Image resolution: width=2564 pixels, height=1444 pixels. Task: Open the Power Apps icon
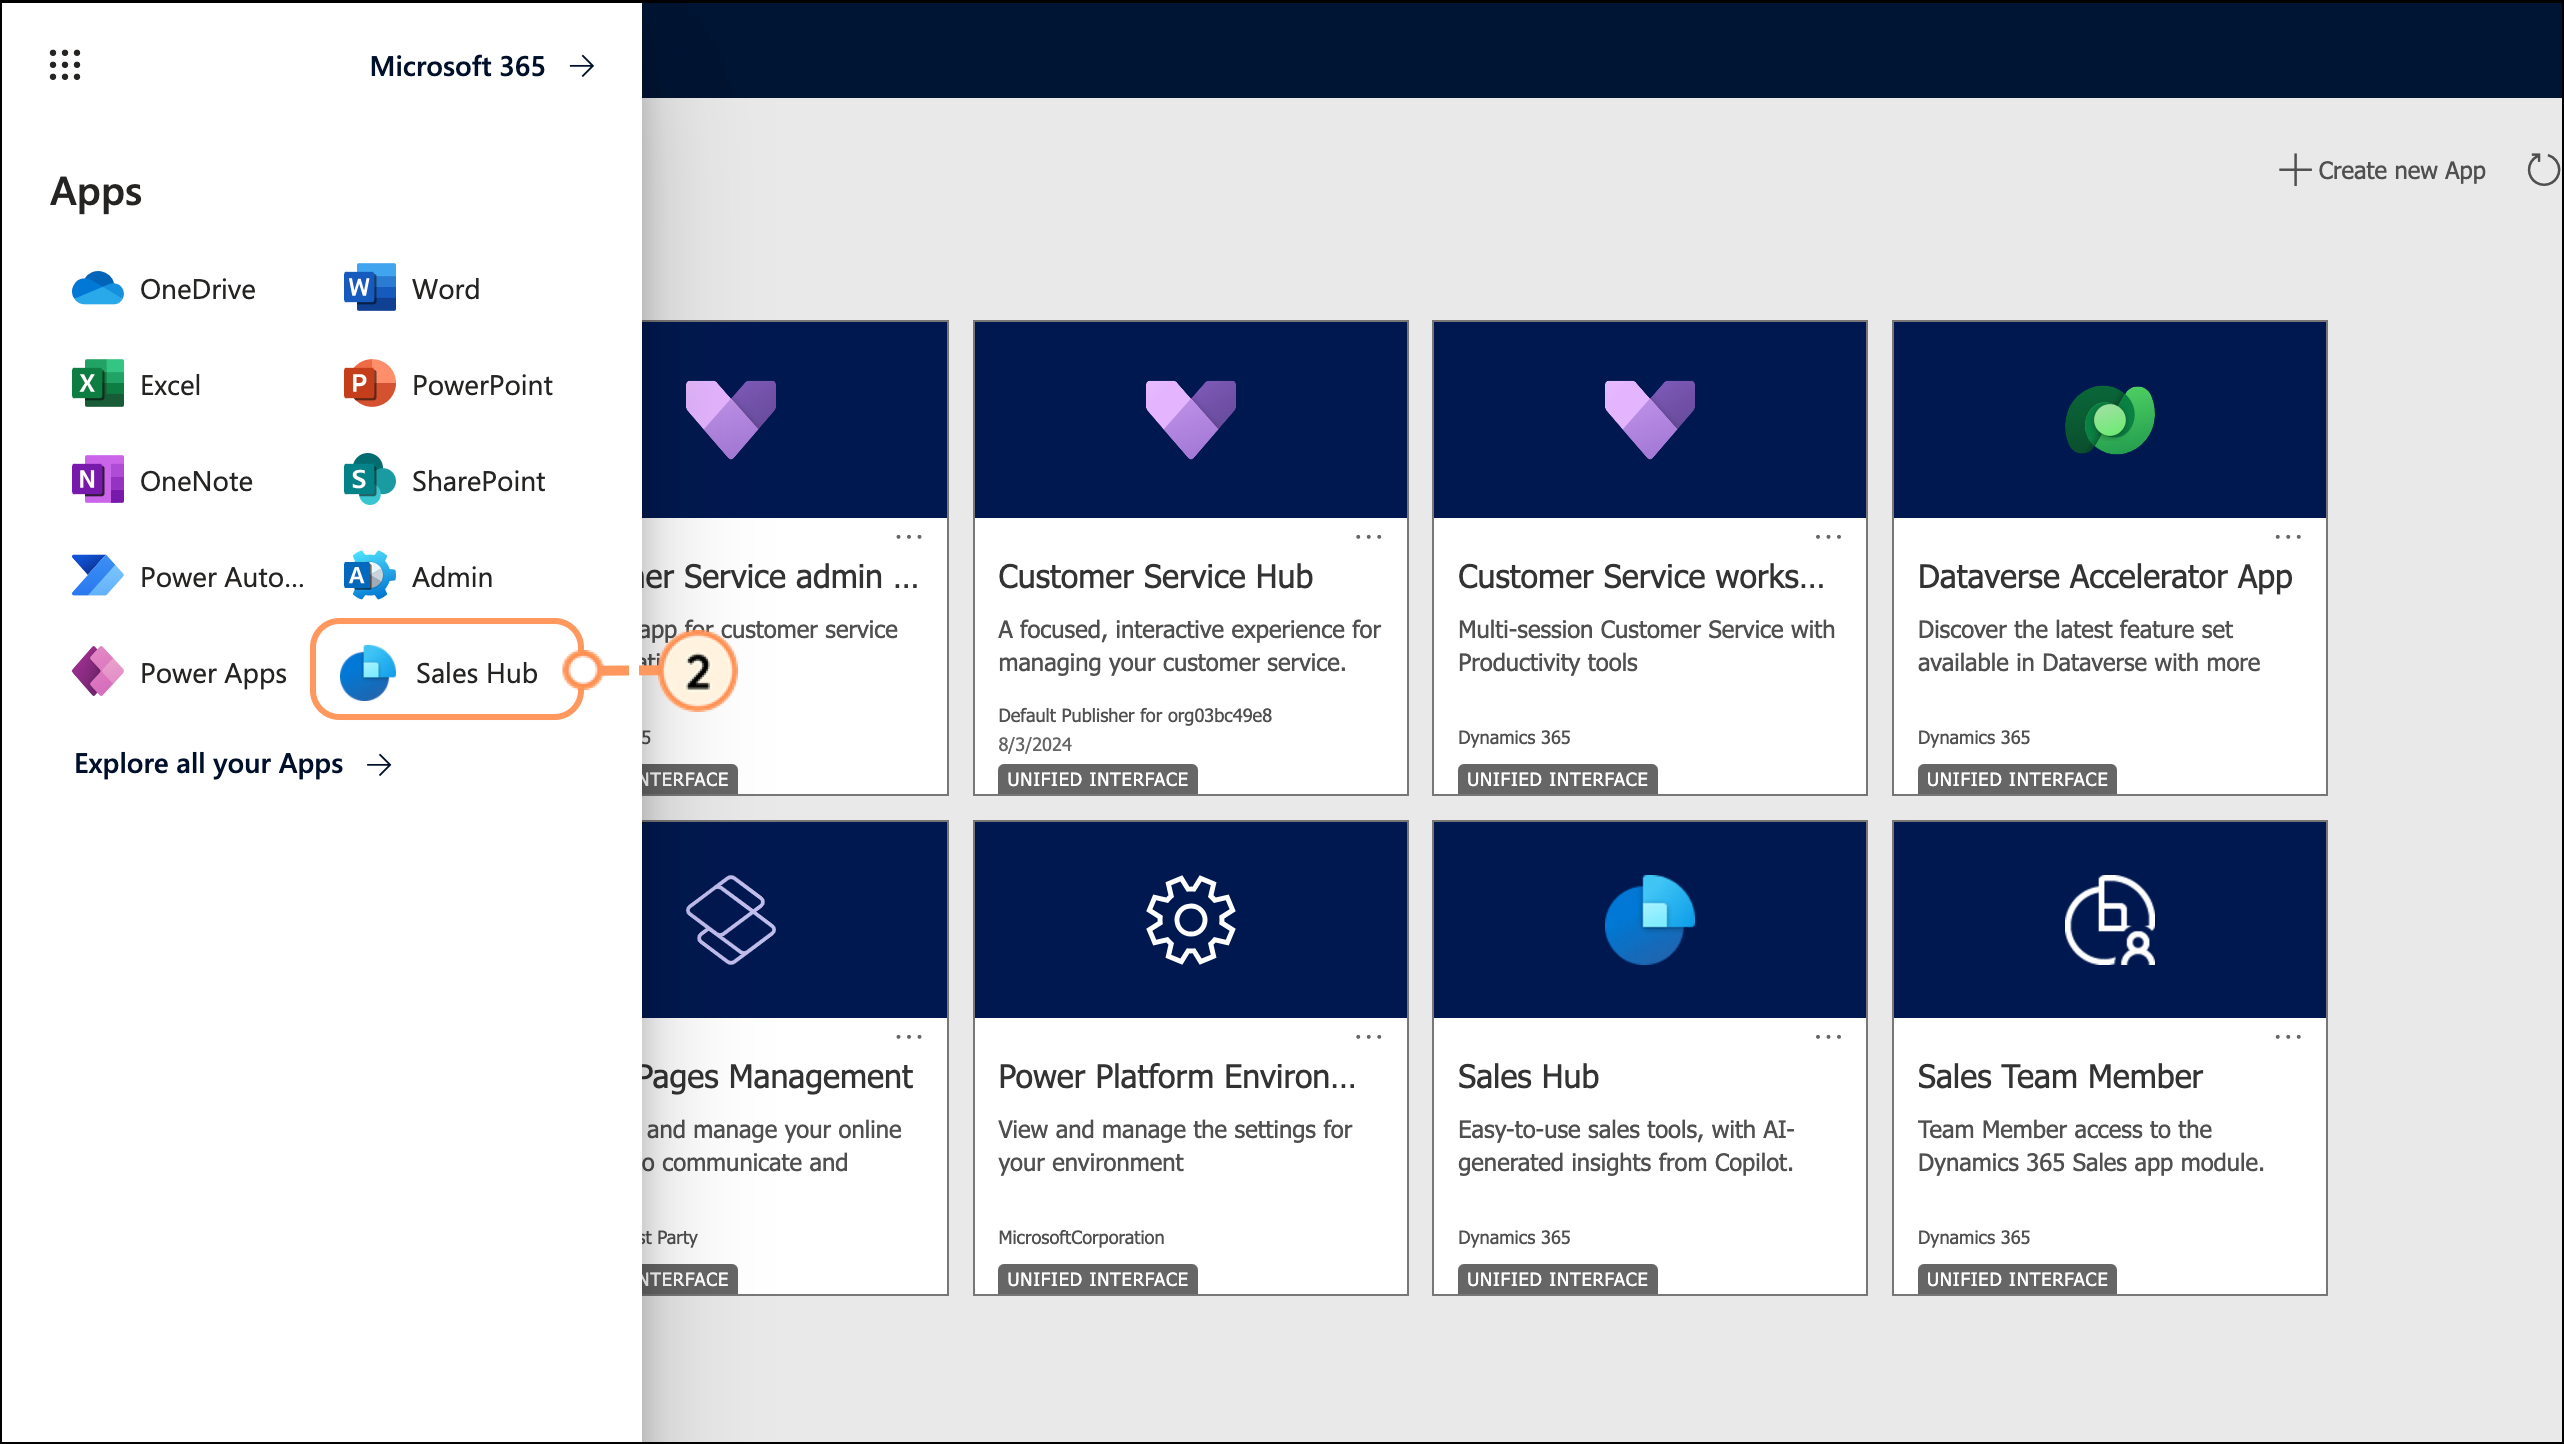pos(98,672)
